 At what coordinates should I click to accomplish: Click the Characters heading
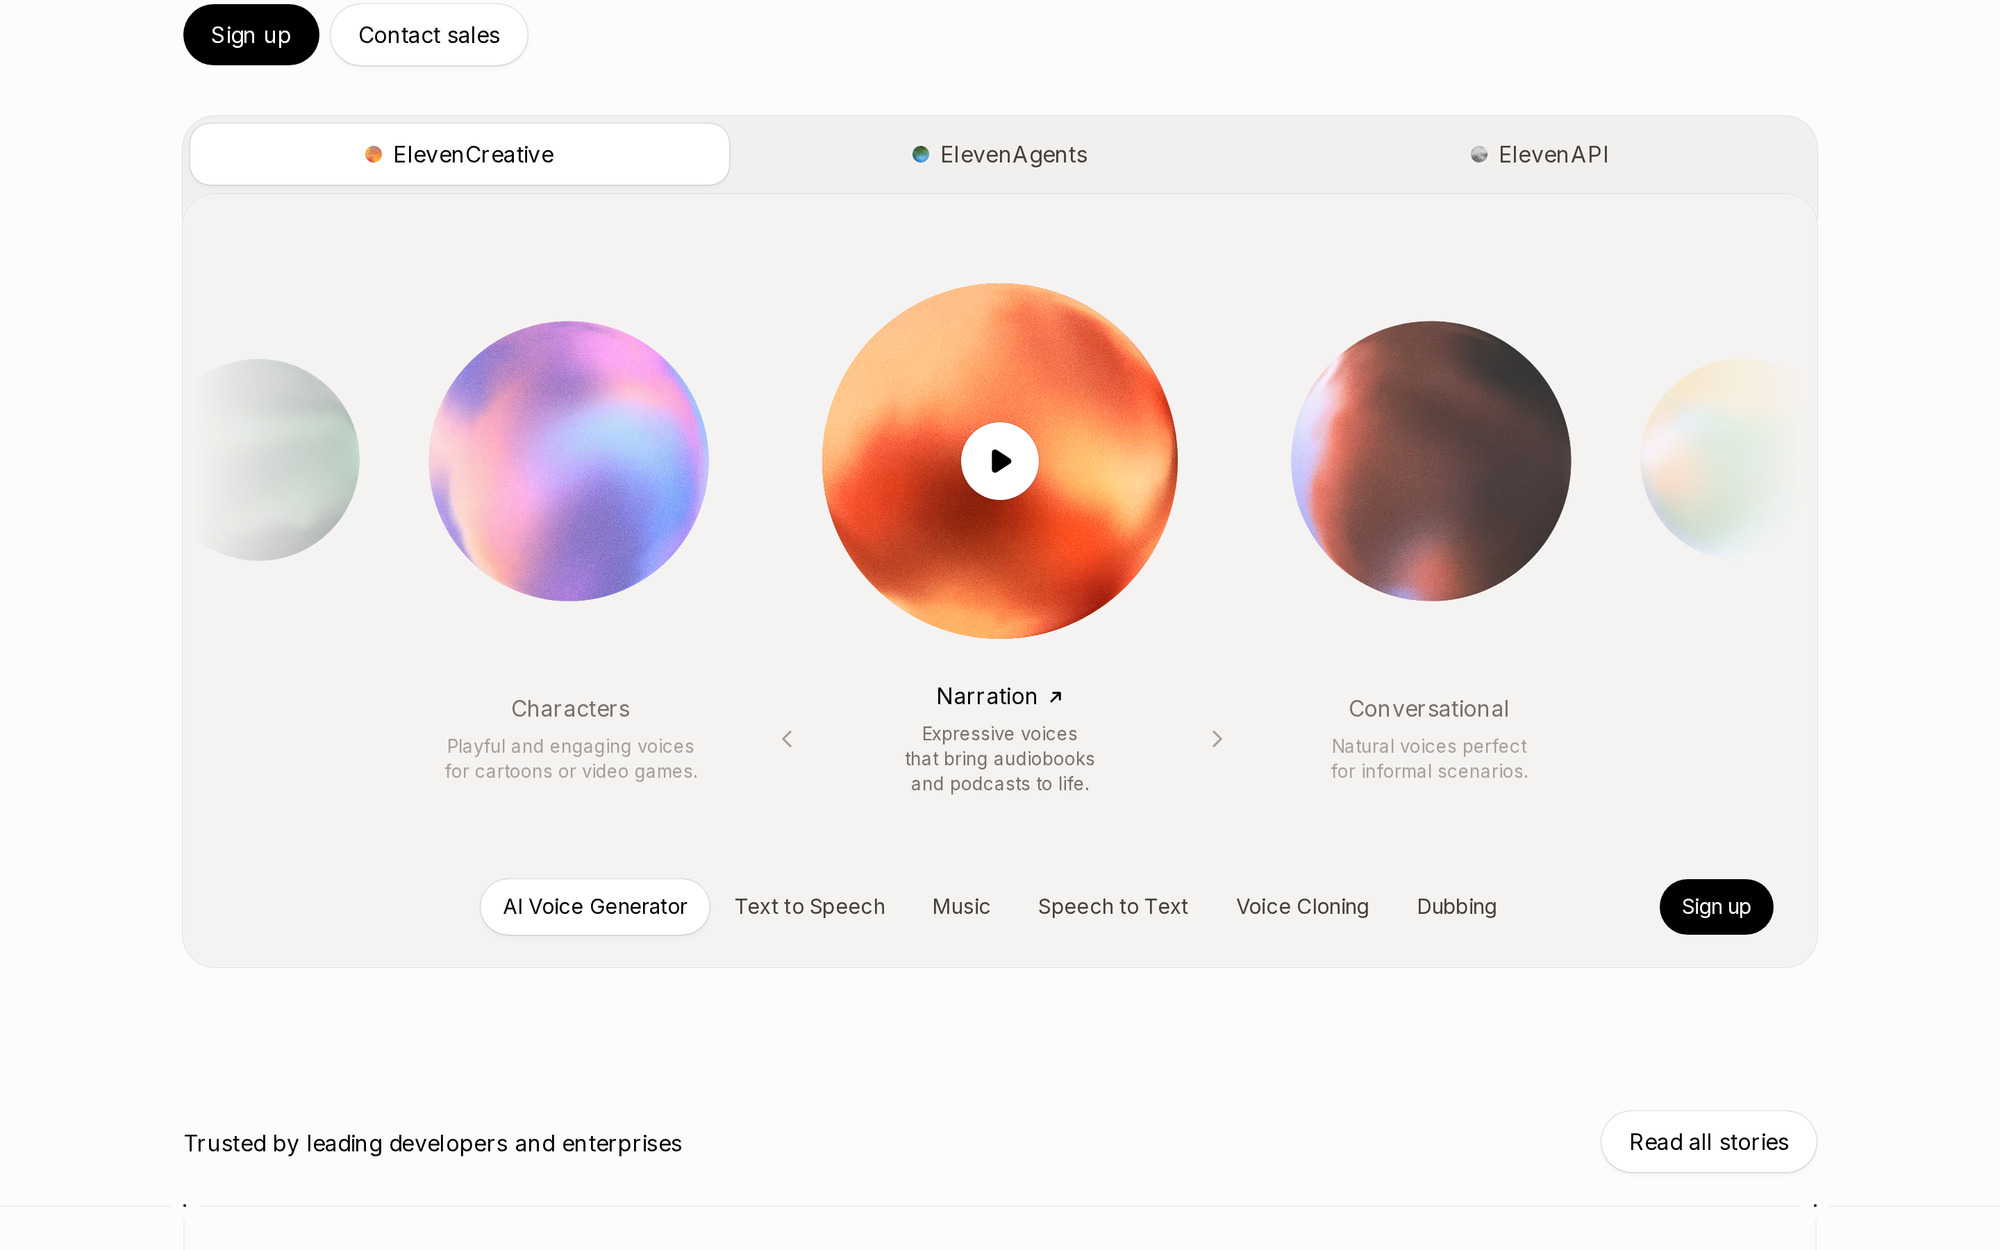(571, 709)
